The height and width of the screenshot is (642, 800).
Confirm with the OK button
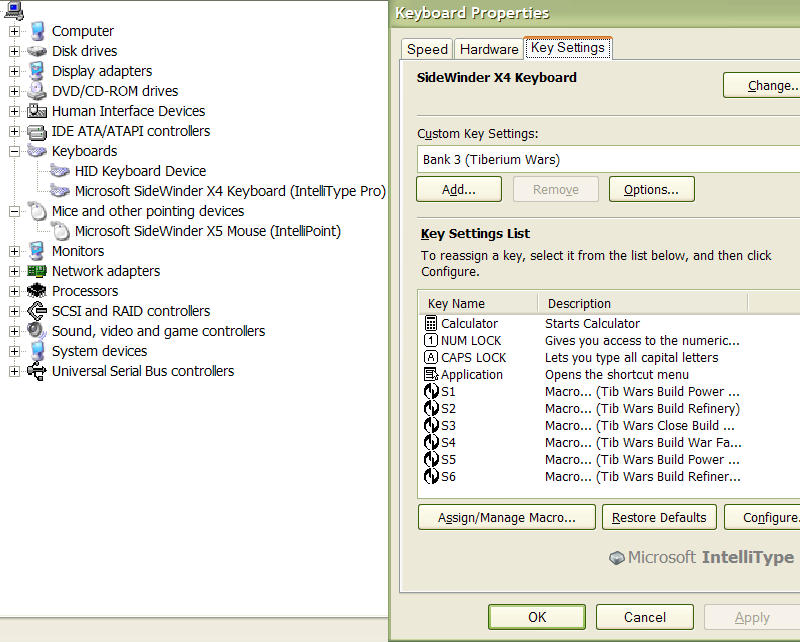coord(537,617)
